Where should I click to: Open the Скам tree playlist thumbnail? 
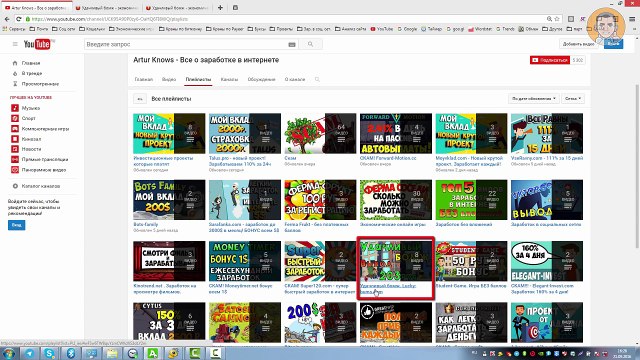coord(320,133)
